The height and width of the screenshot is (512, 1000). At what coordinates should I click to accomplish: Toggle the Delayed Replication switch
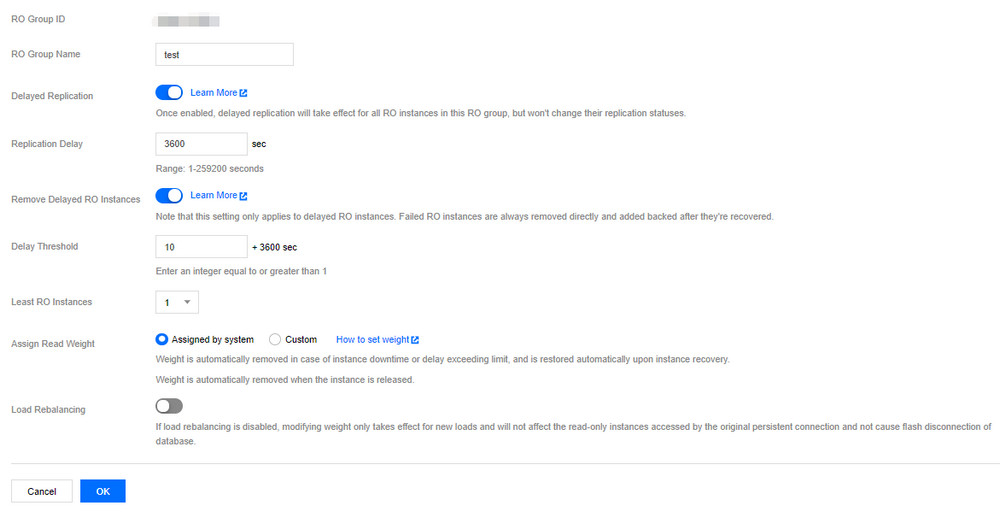[x=169, y=93]
